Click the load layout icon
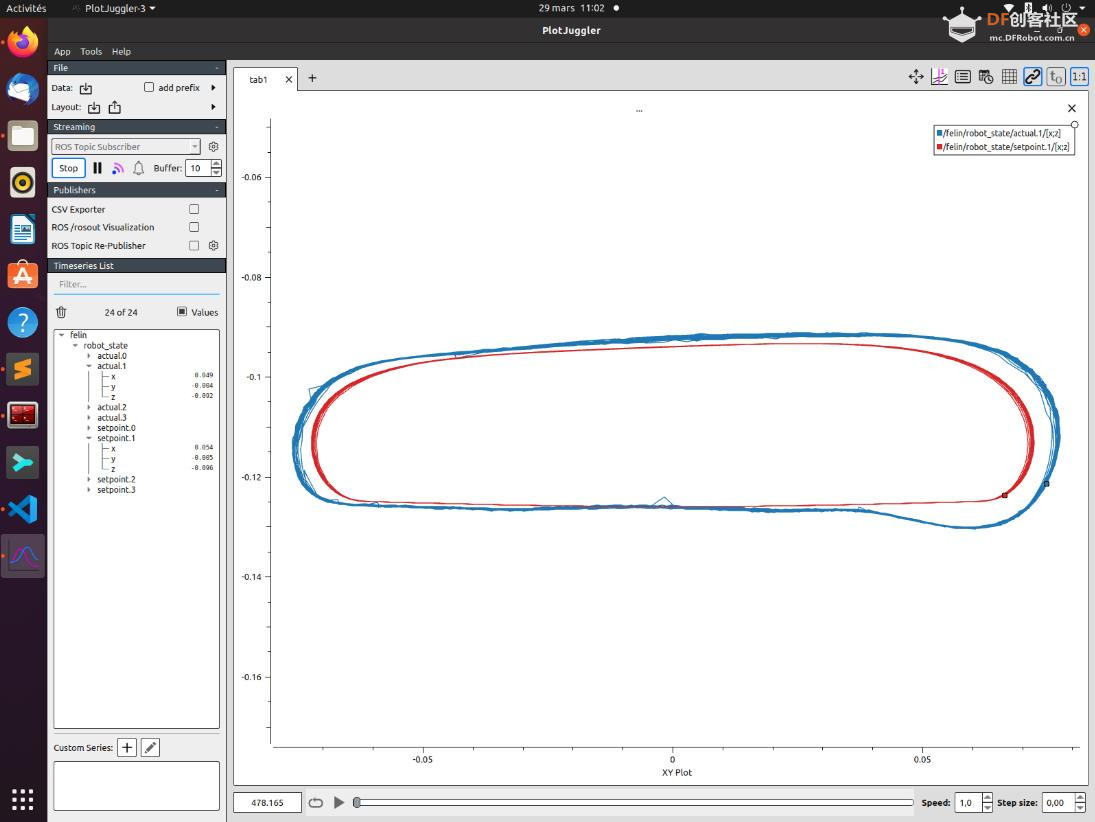1095x822 pixels. click(x=94, y=108)
